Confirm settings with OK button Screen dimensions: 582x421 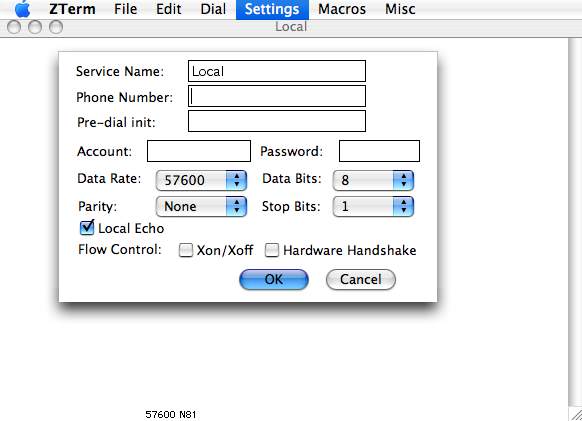coord(274,280)
